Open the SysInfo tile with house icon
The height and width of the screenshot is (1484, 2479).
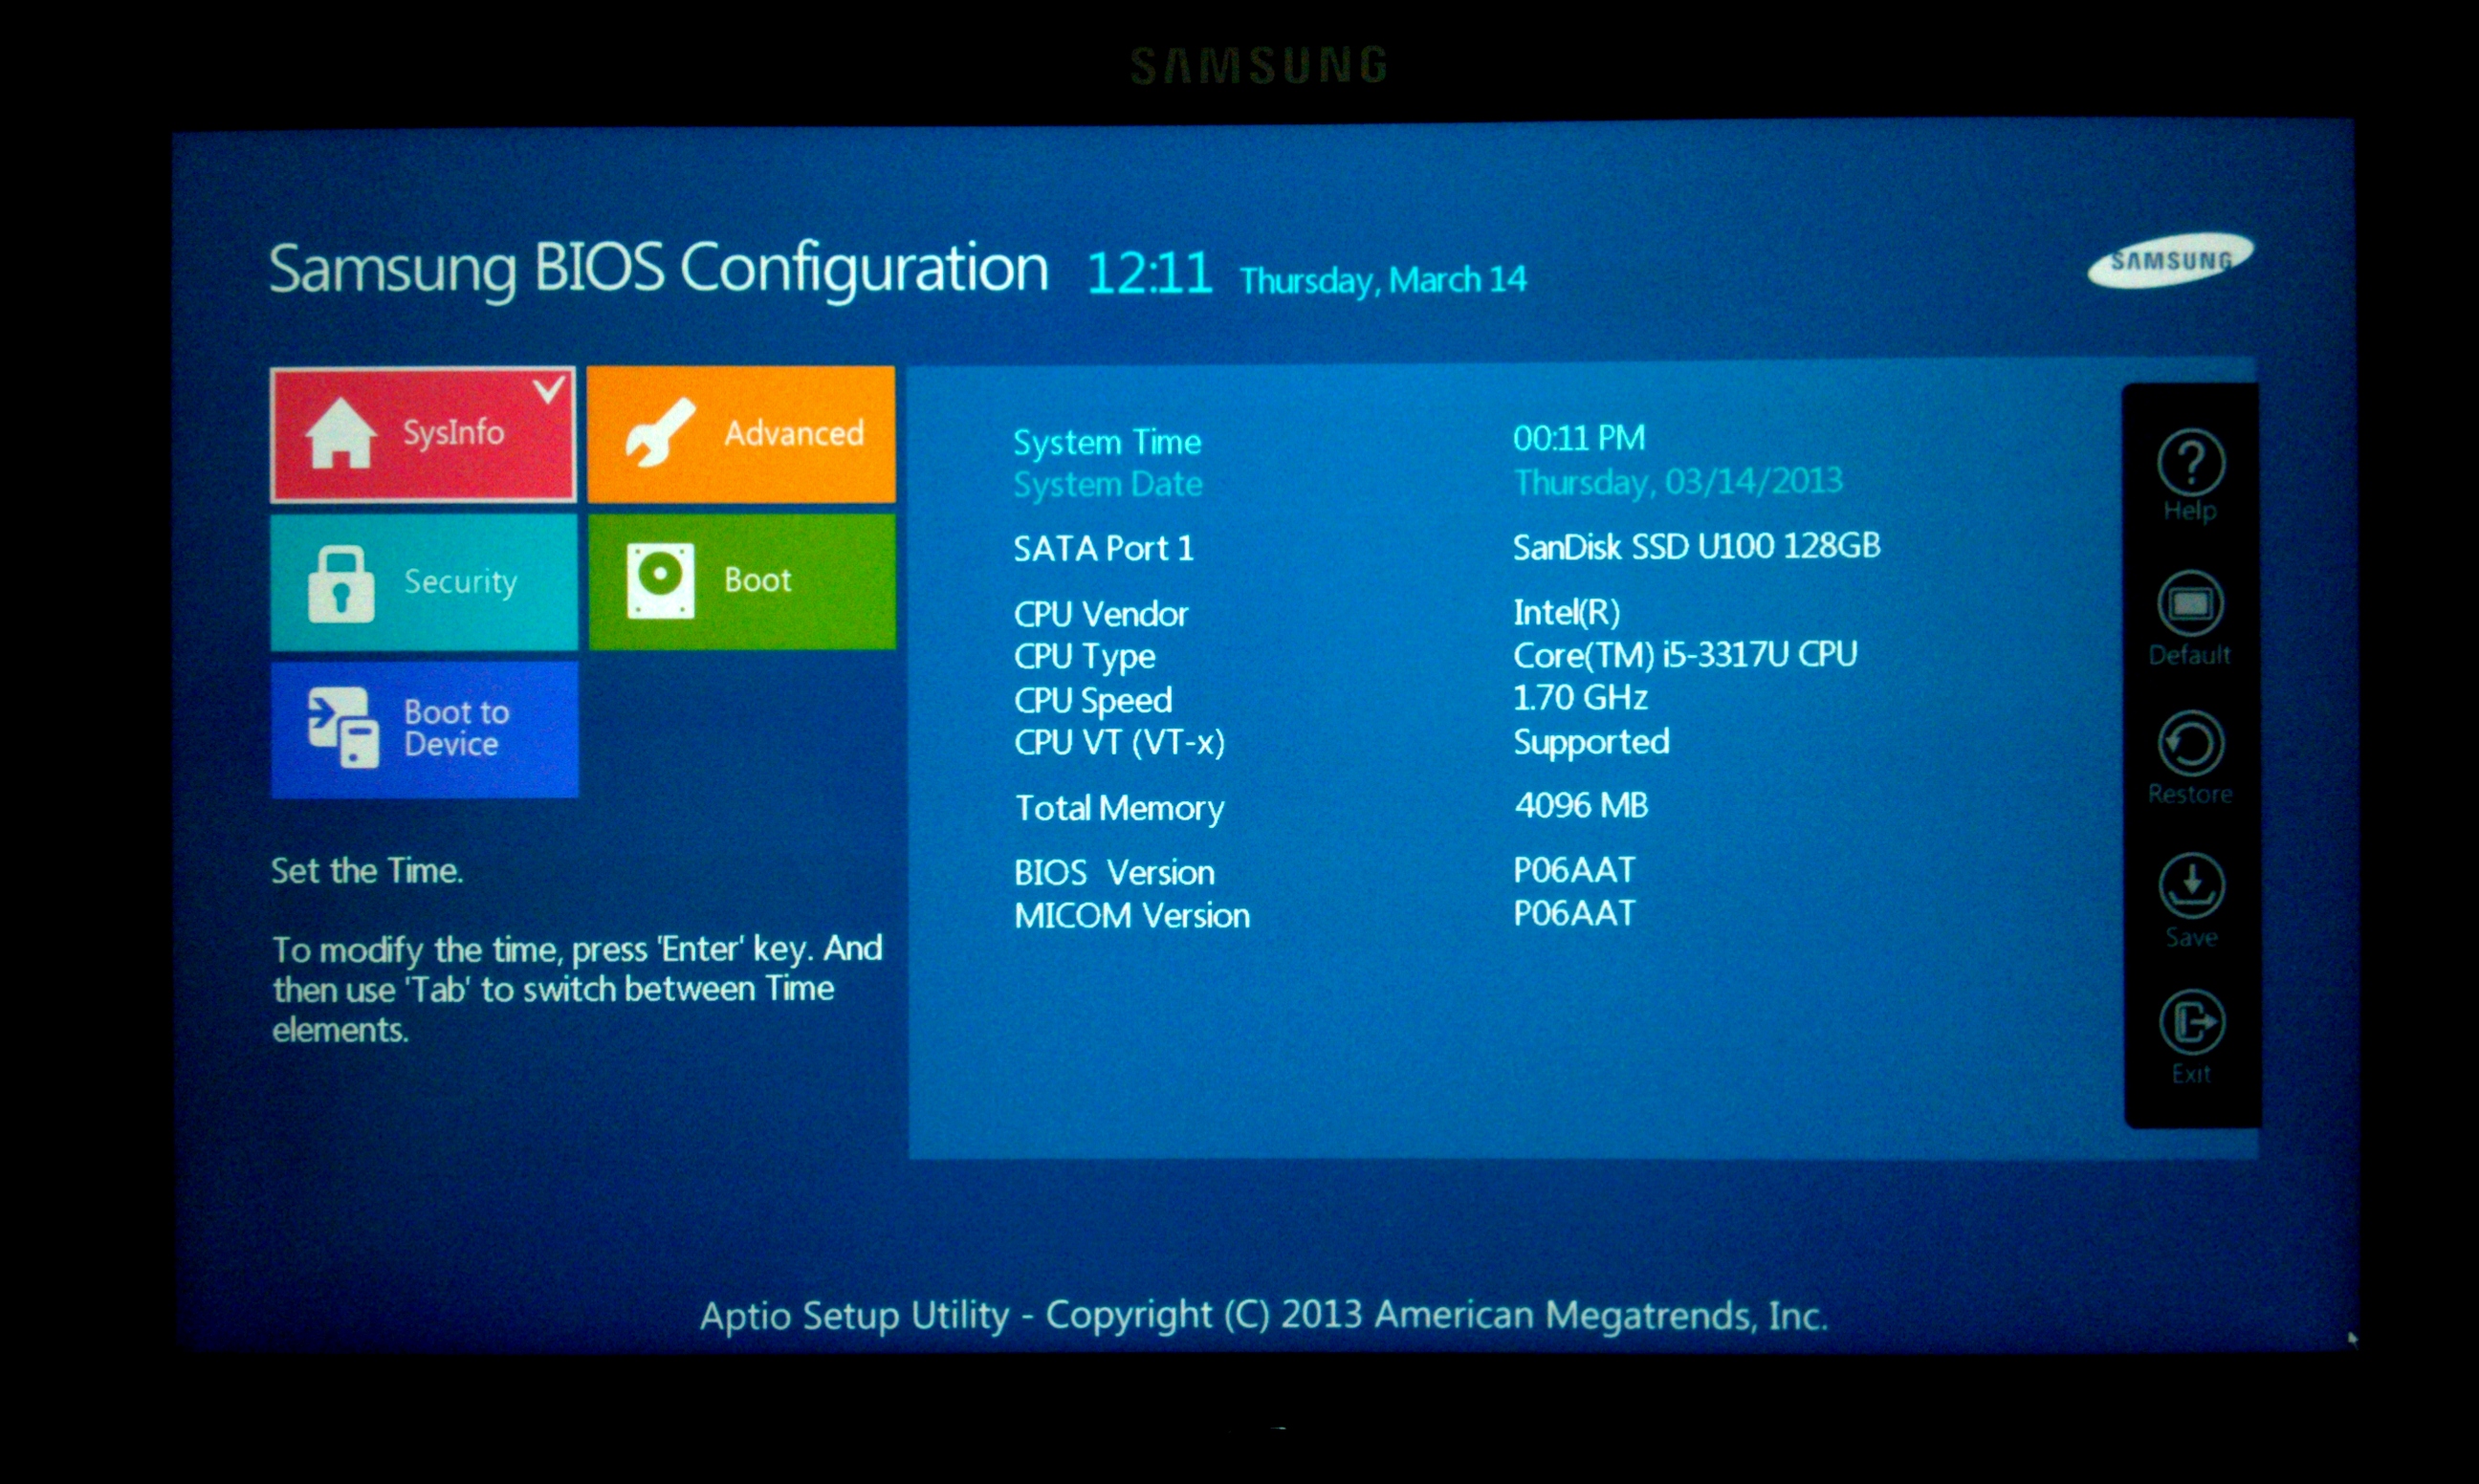coord(423,435)
